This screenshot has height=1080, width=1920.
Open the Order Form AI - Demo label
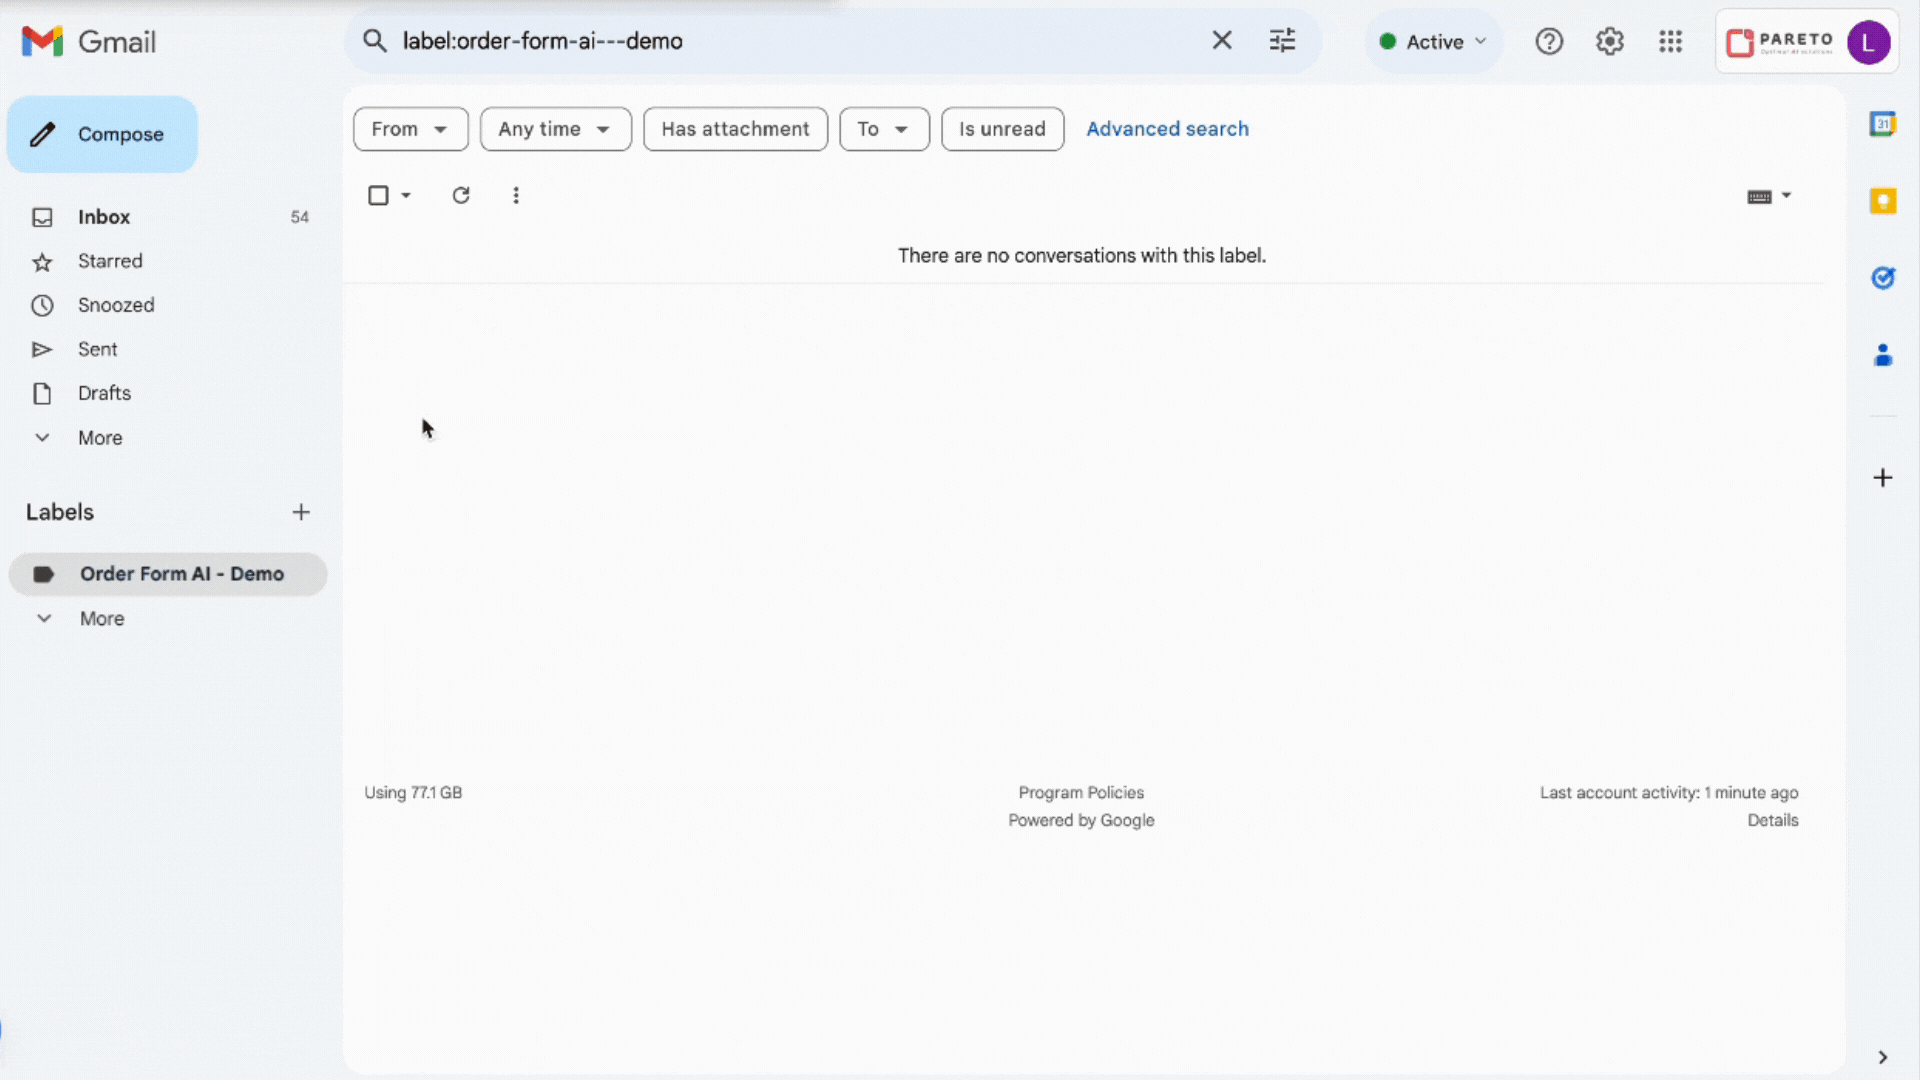coord(182,573)
